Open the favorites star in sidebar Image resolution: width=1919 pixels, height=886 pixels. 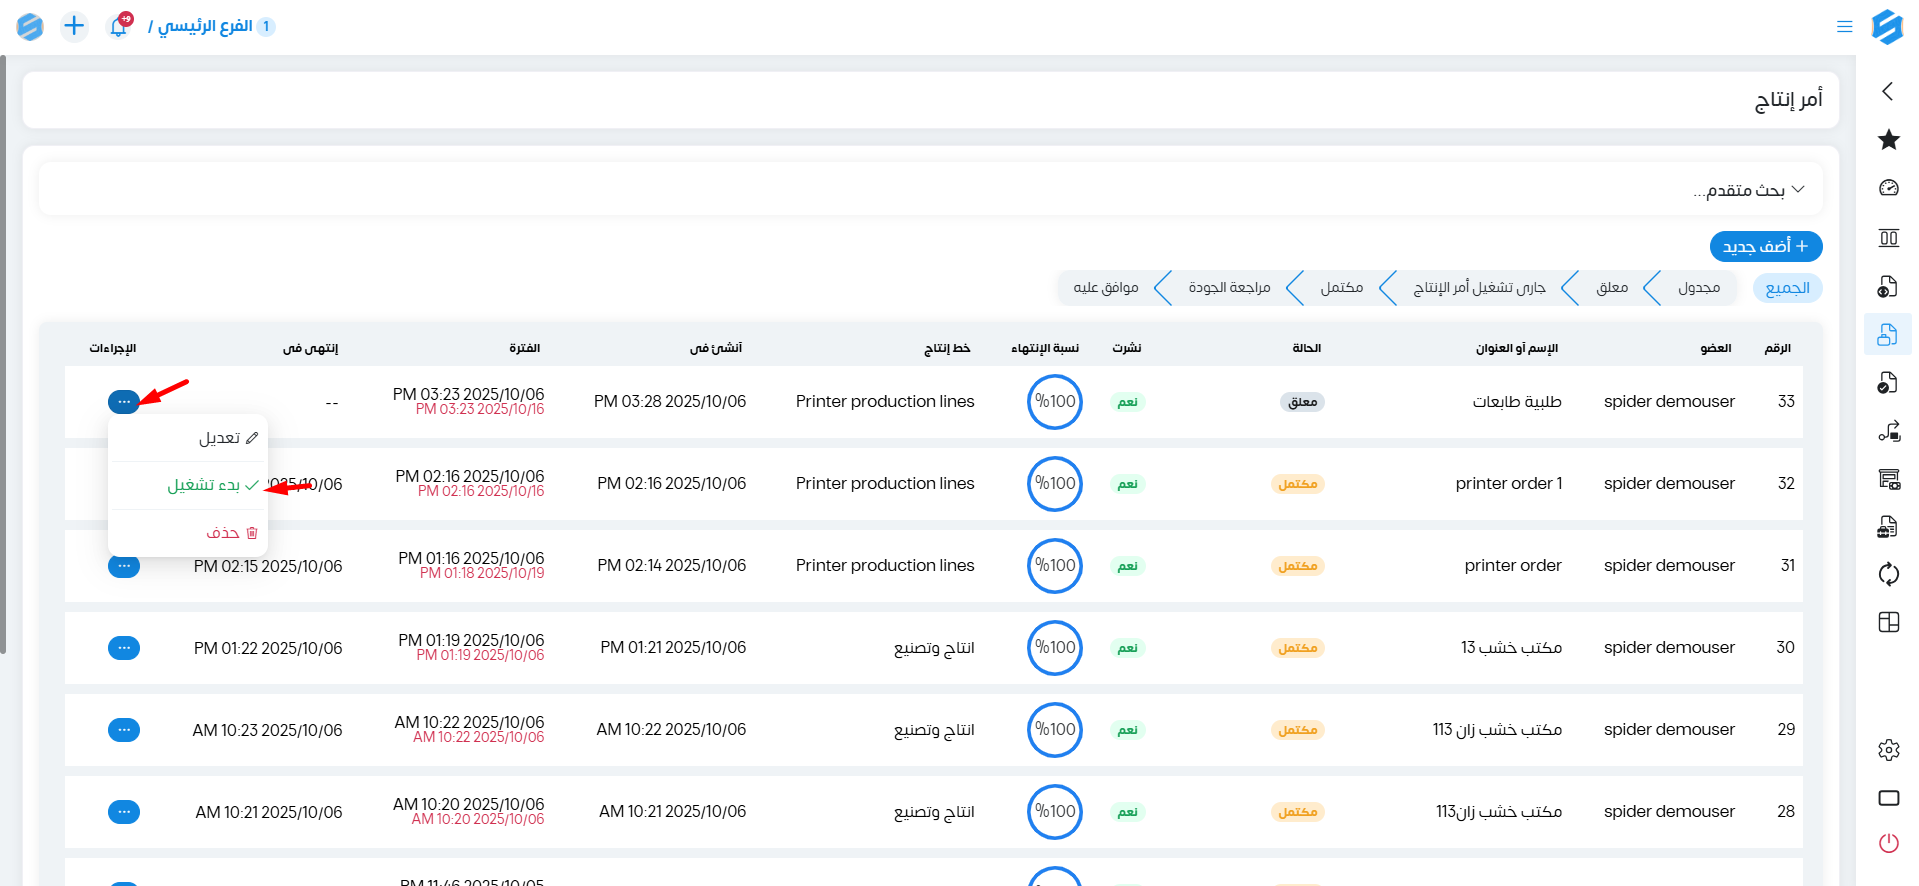pyautogui.click(x=1888, y=140)
